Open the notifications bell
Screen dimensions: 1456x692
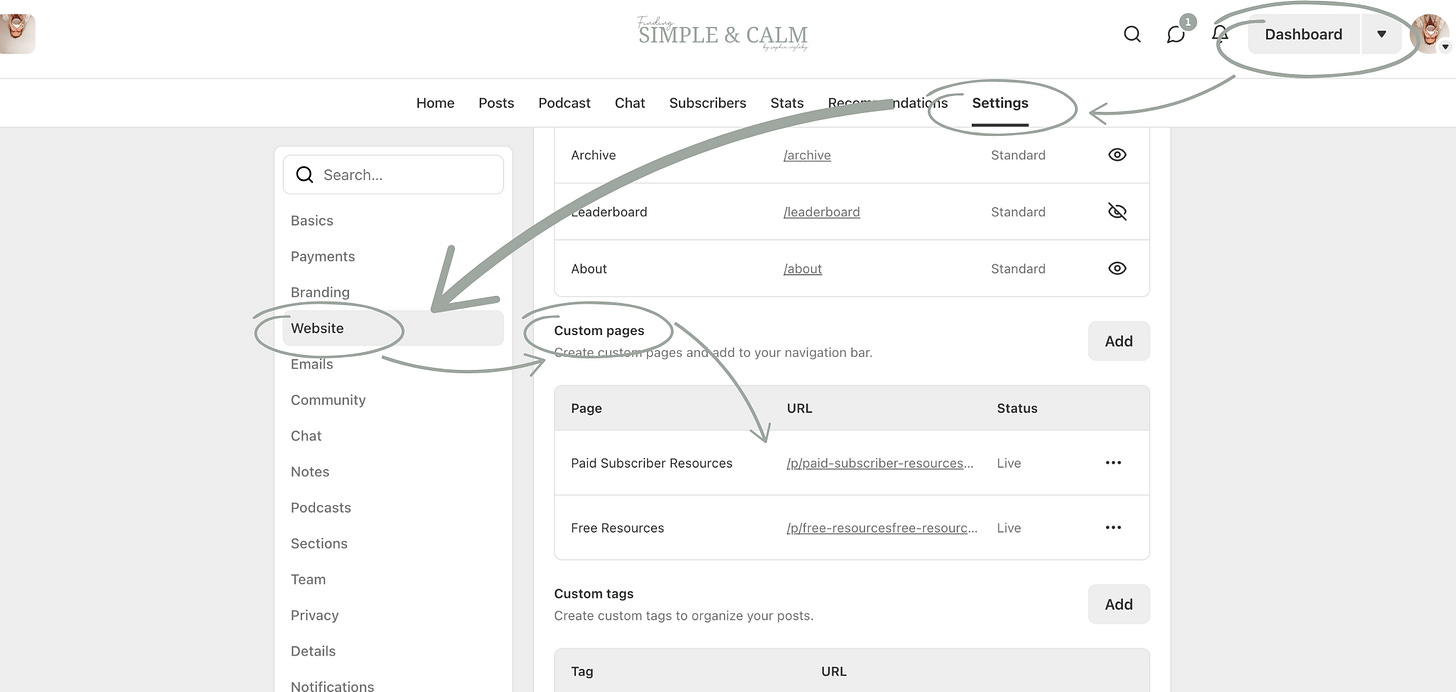[x=1219, y=33]
